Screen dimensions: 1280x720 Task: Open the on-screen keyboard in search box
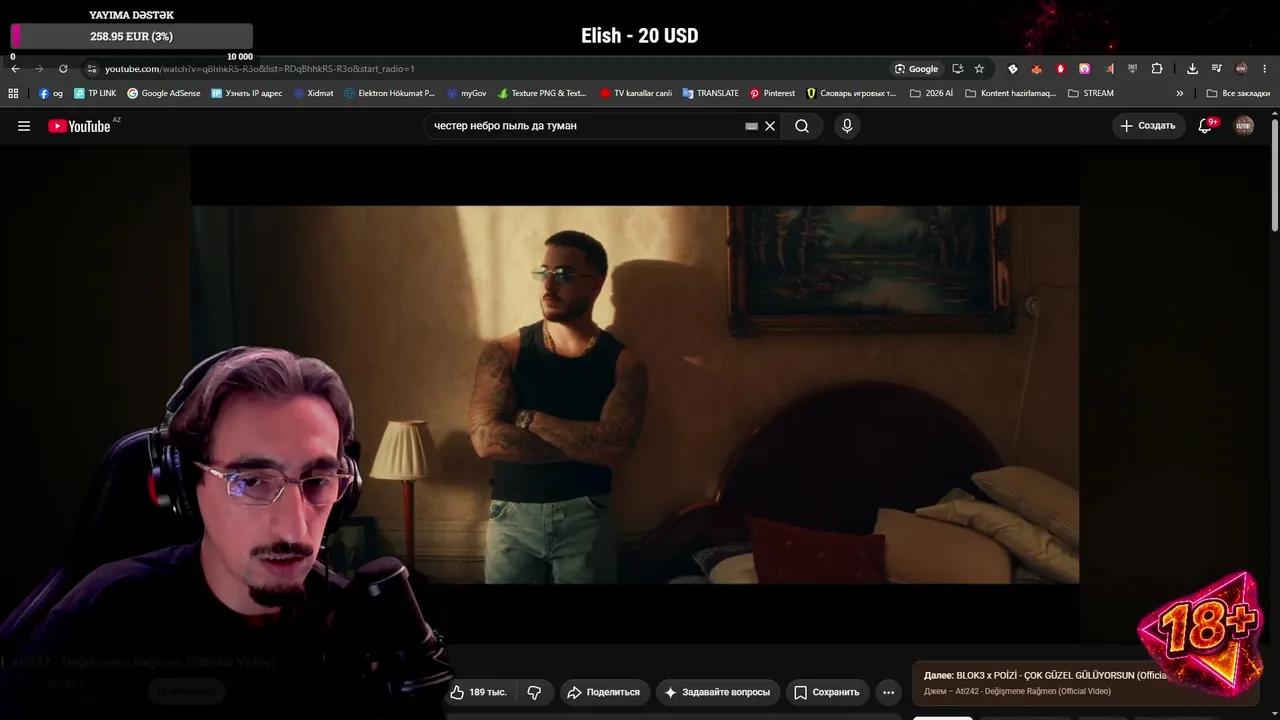752,126
